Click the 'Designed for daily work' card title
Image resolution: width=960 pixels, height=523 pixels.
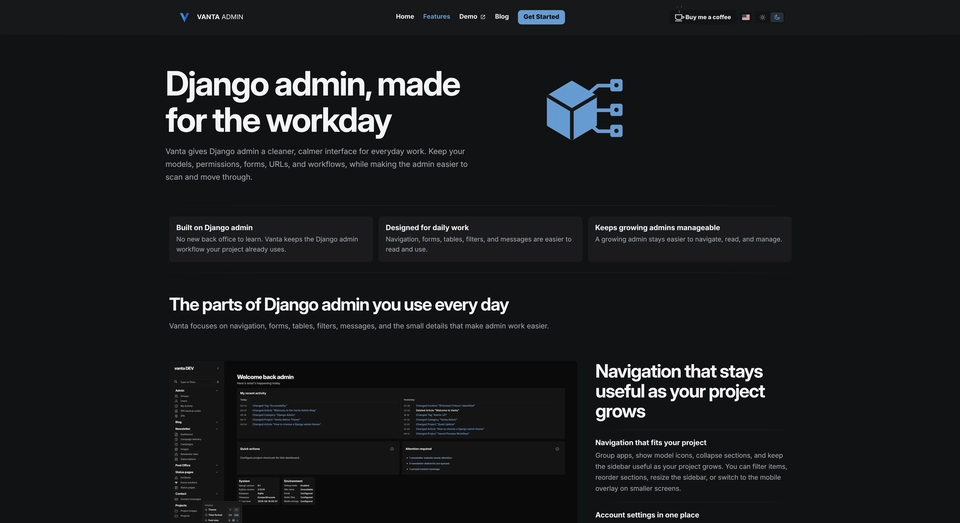pos(427,227)
